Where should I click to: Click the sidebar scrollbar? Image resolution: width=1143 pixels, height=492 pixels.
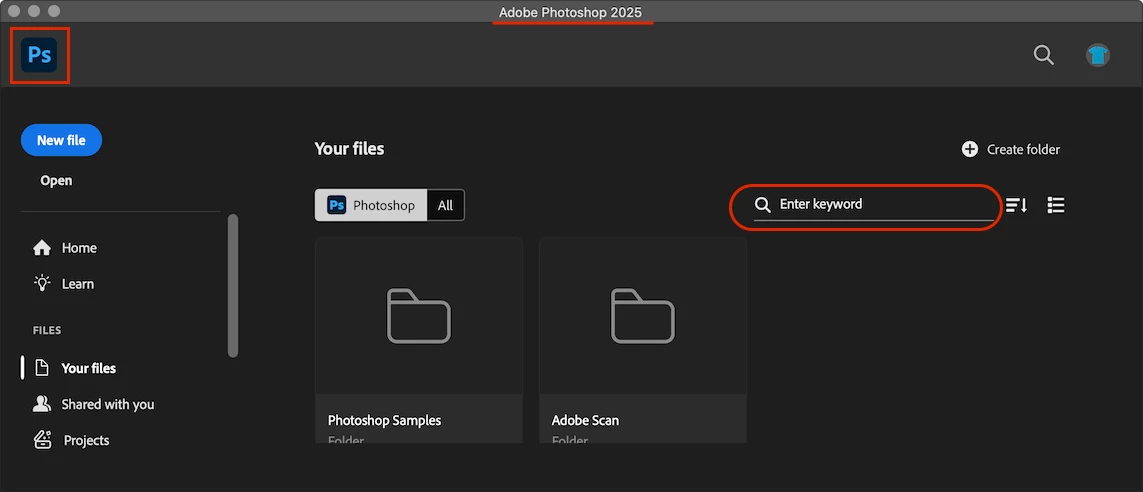click(233, 286)
